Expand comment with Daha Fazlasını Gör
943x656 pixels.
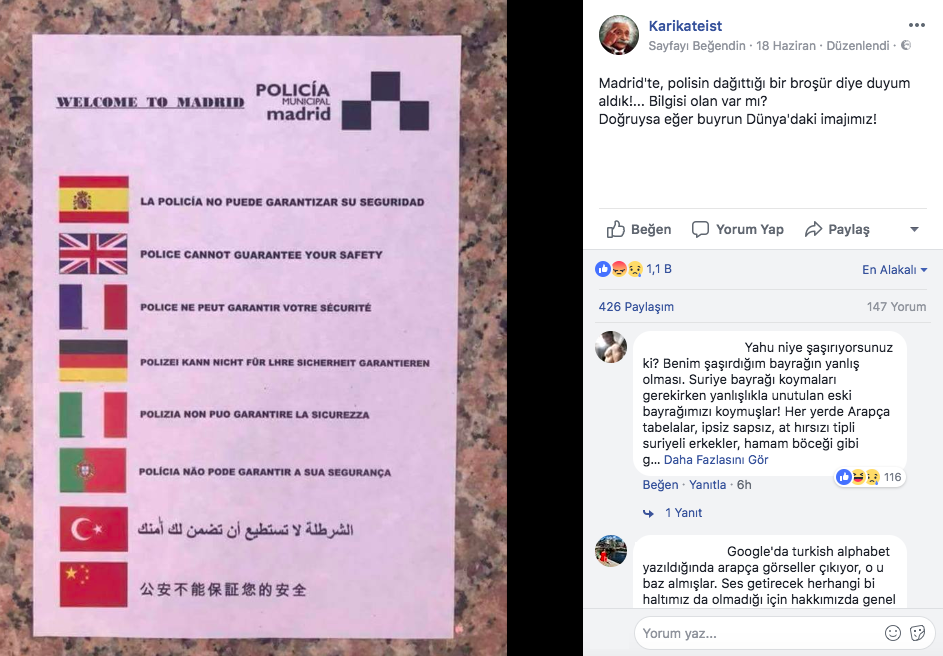click(716, 460)
